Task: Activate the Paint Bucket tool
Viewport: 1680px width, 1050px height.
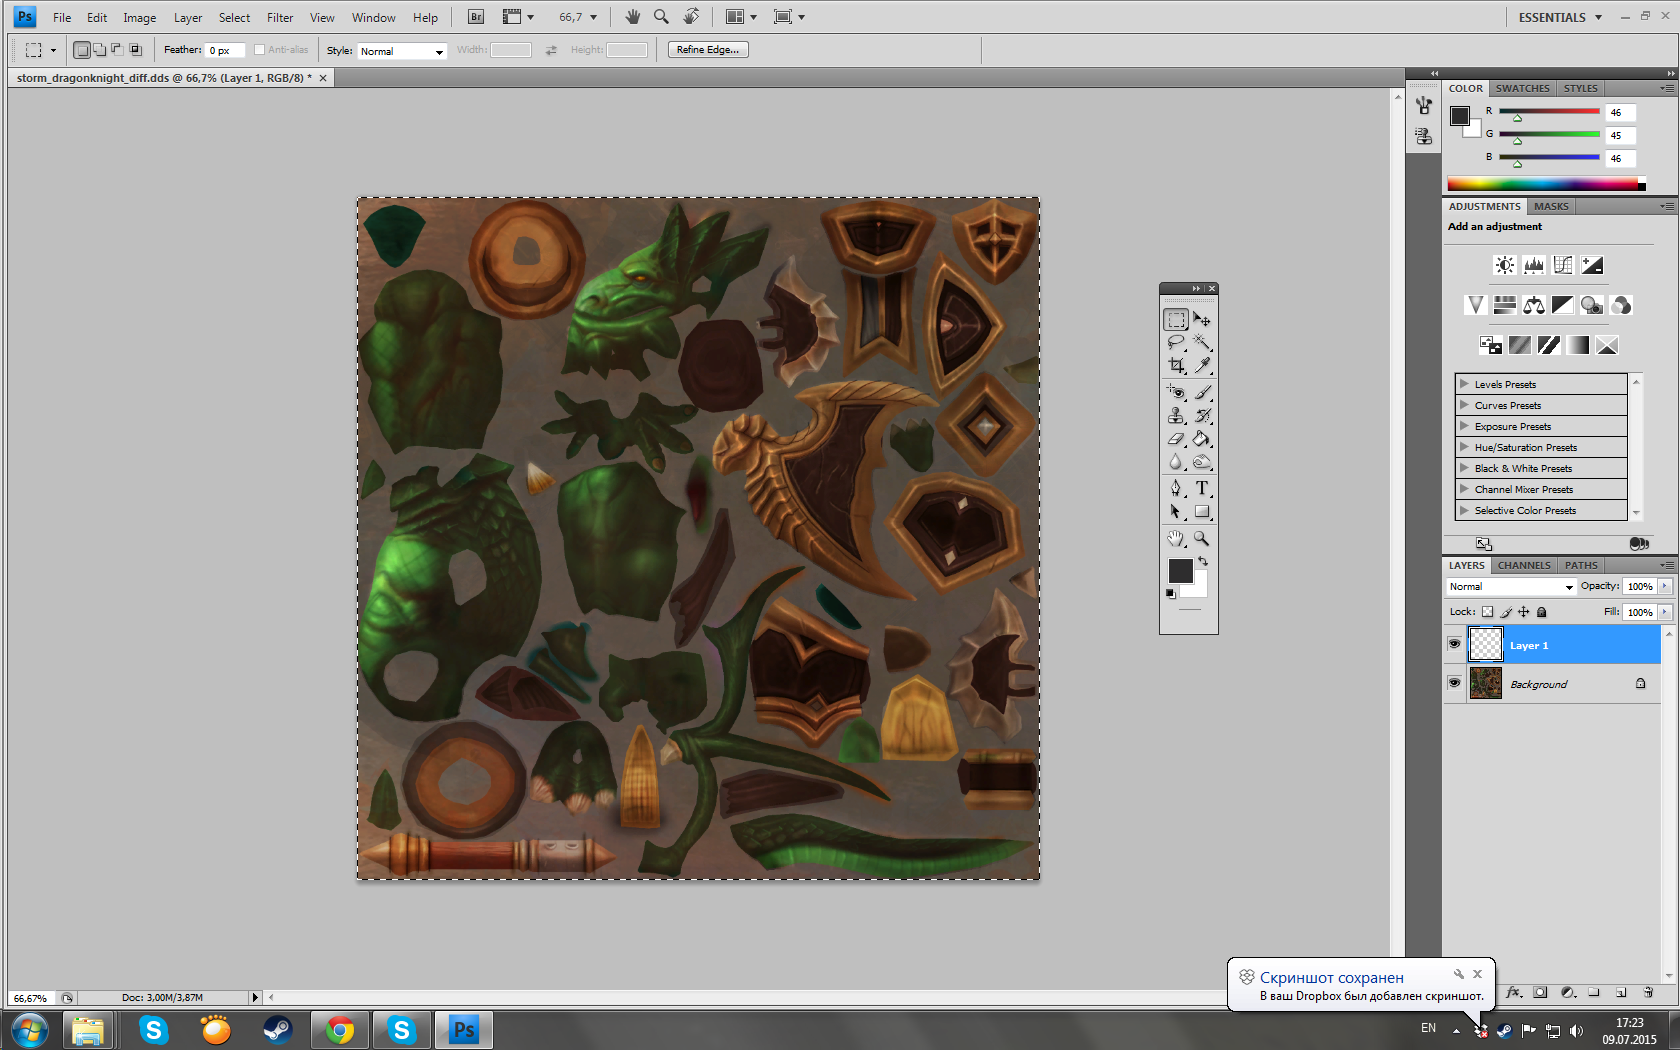Action: coord(1202,439)
